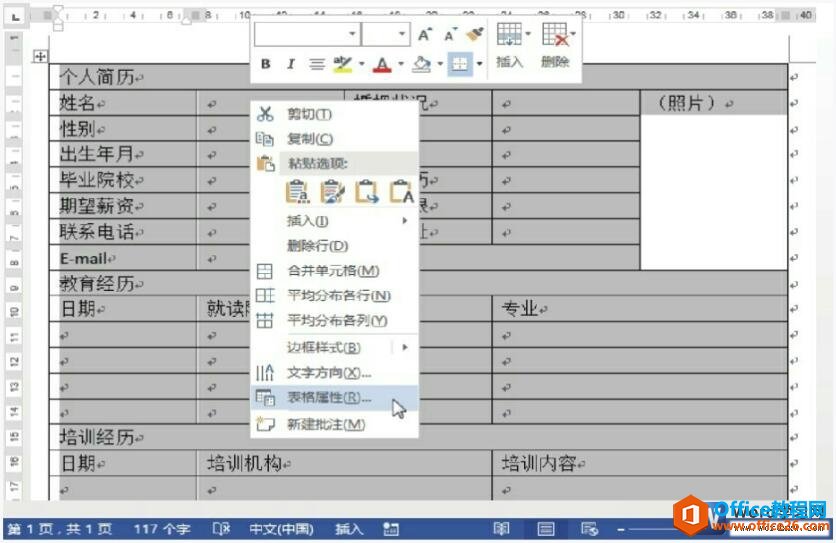Click the tab selector at ruler corner

pos(15,17)
